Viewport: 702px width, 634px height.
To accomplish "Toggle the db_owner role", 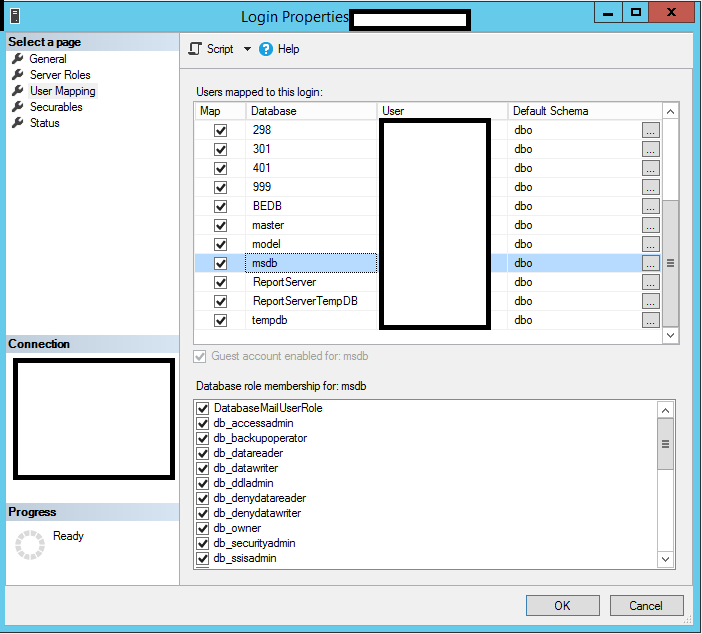I will pos(203,528).
